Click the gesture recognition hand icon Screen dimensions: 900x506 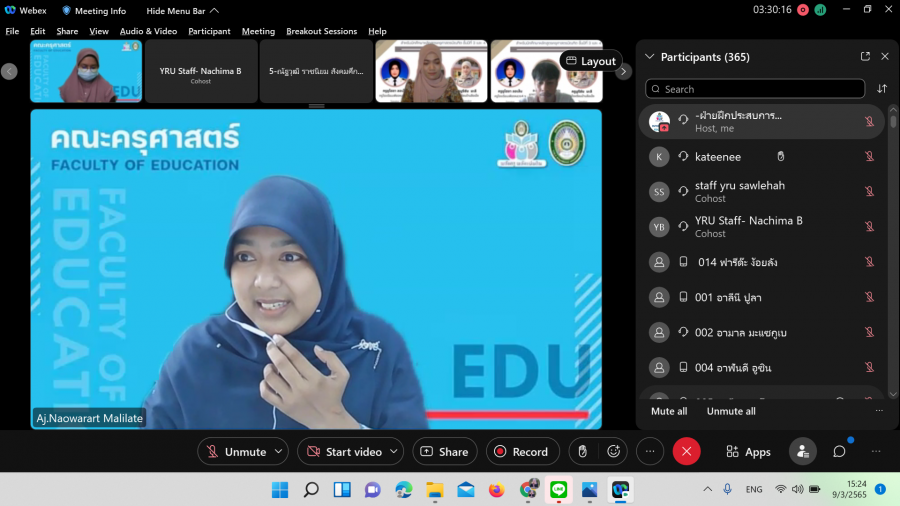[582, 452]
